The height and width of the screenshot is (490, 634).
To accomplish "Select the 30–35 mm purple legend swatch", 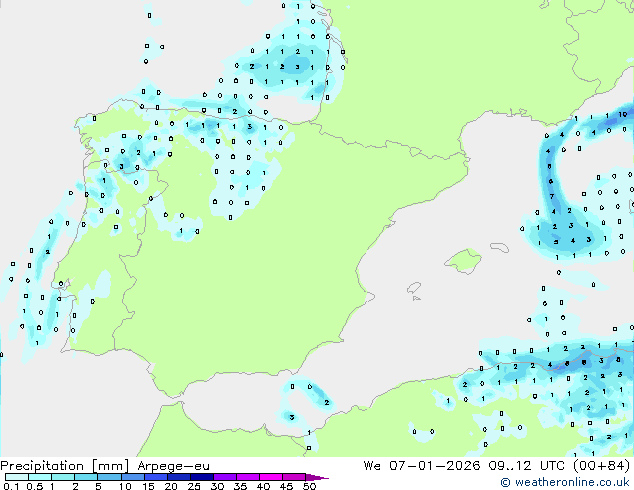I will [x=224, y=477].
